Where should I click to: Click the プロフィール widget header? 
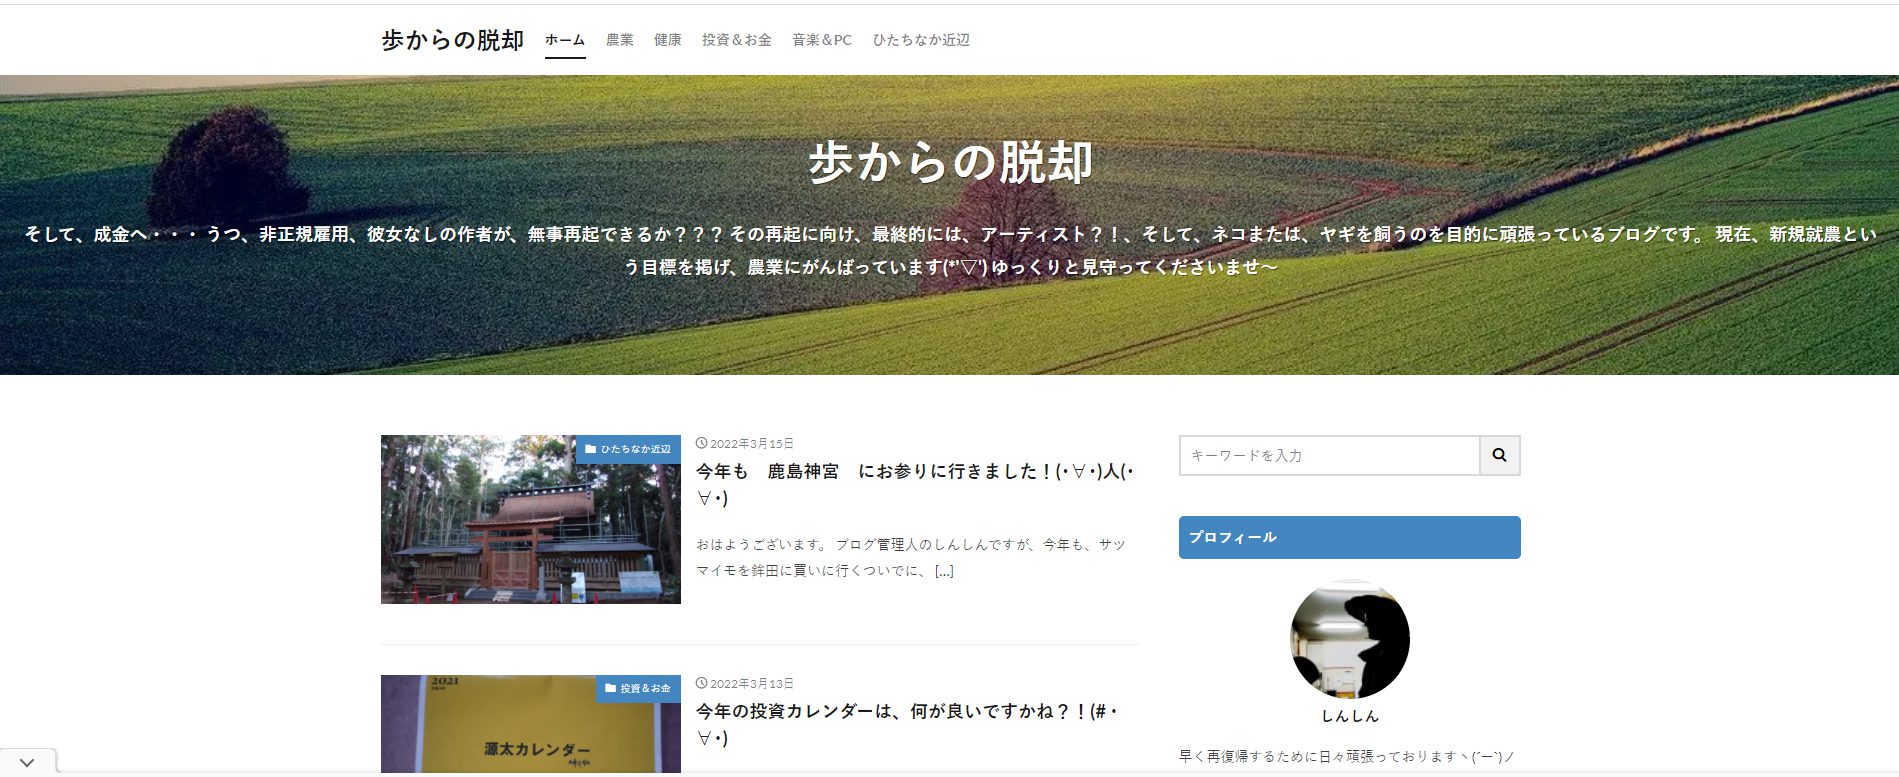[x=1350, y=537]
